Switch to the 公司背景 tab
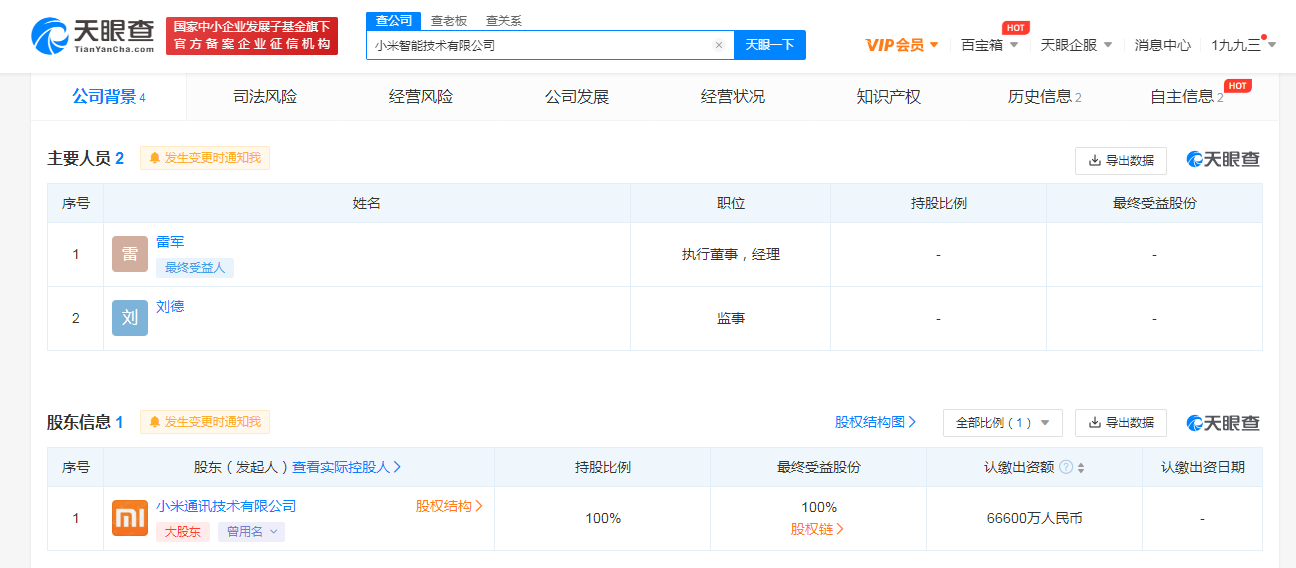 [x=109, y=97]
